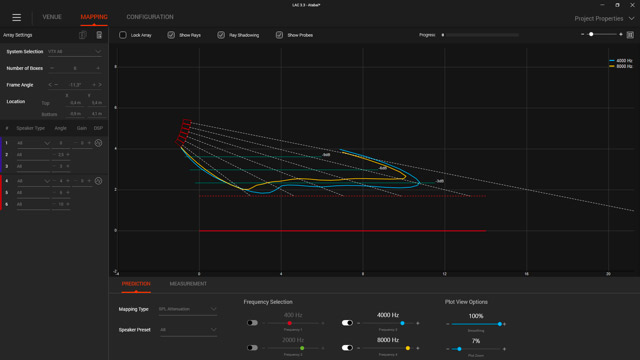Uncheck the Show Rays checkbox

[x=171, y=35]
